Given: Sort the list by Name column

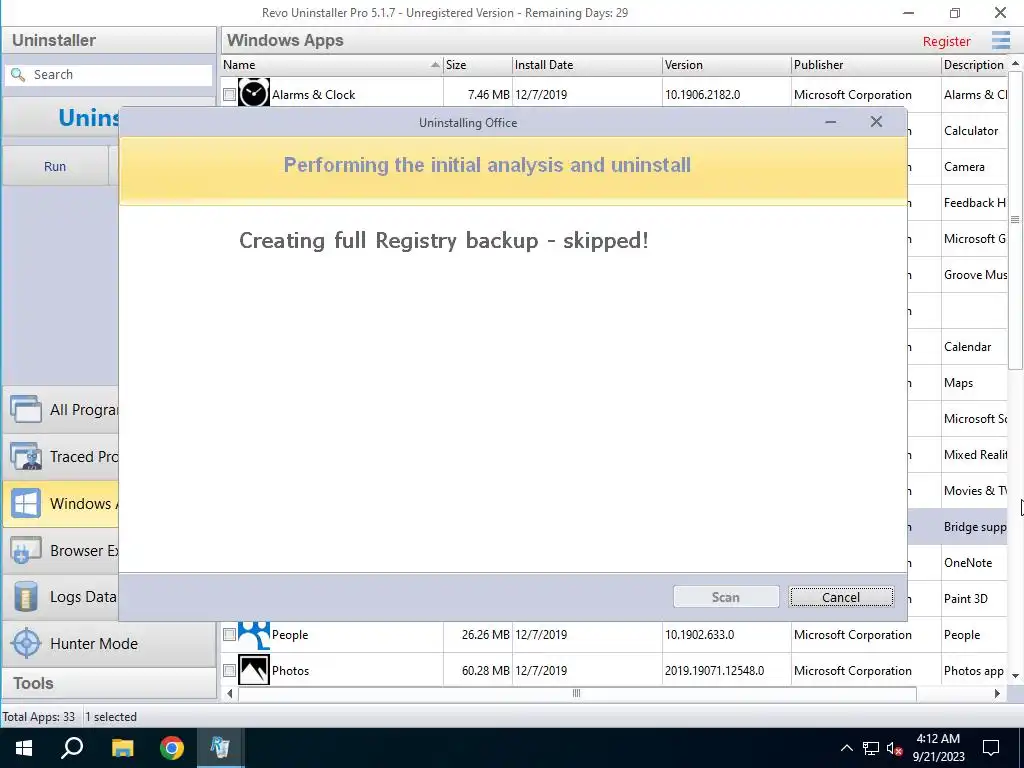Looking at the screenshot, I should click(332, 65).
